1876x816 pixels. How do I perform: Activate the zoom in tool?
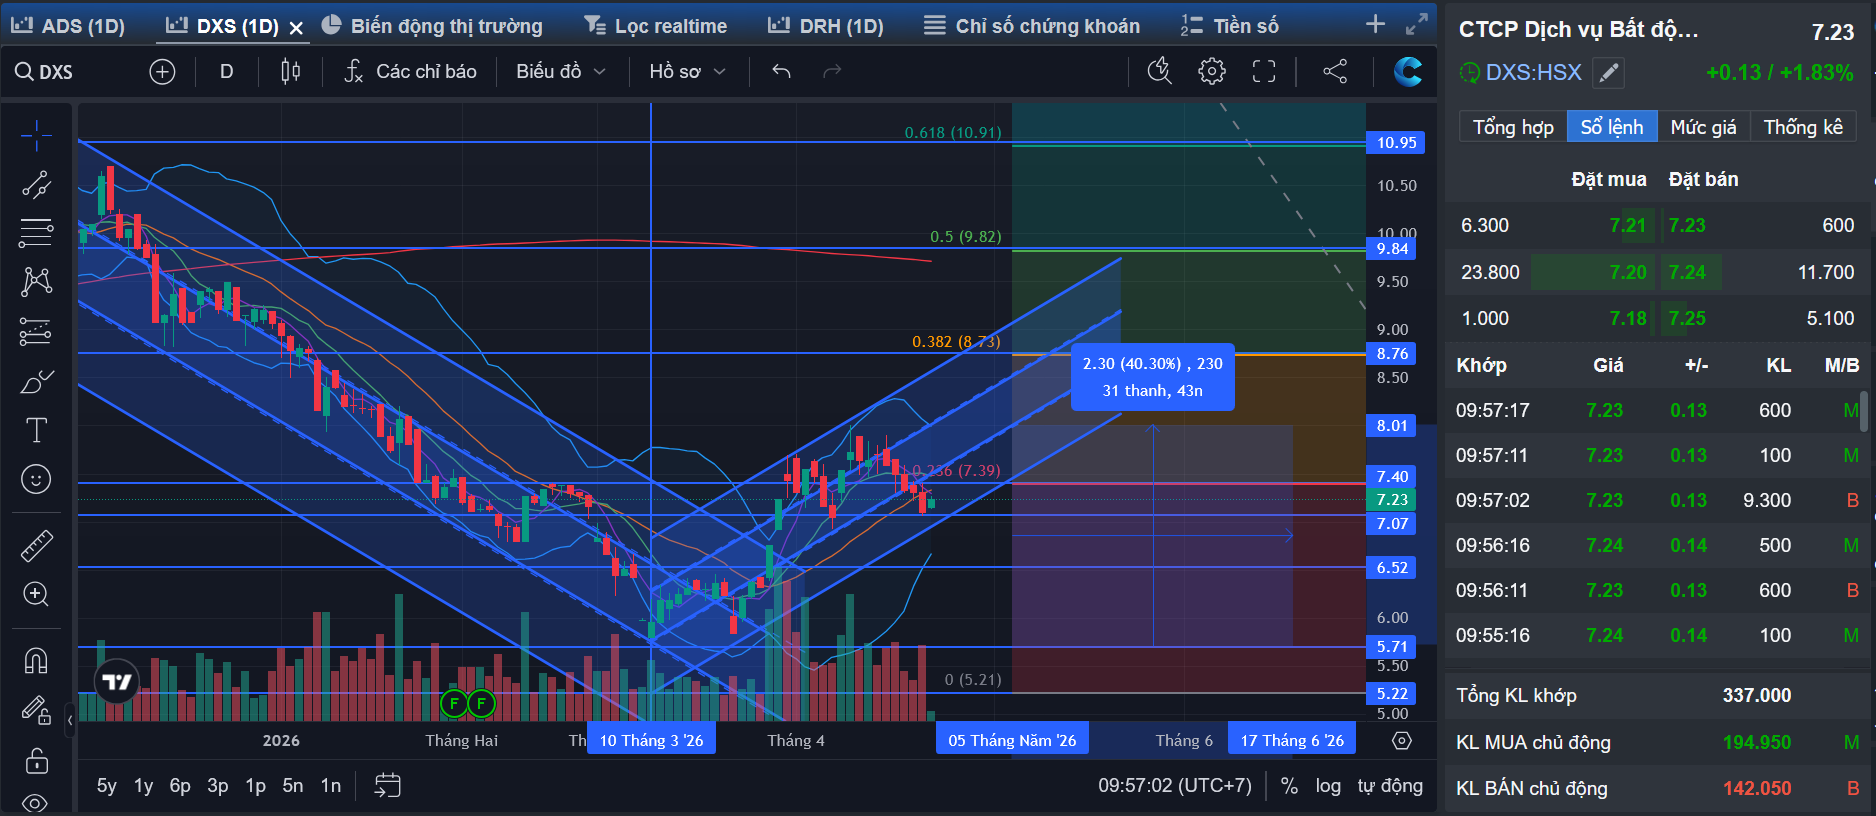click(x=36, y=594)
